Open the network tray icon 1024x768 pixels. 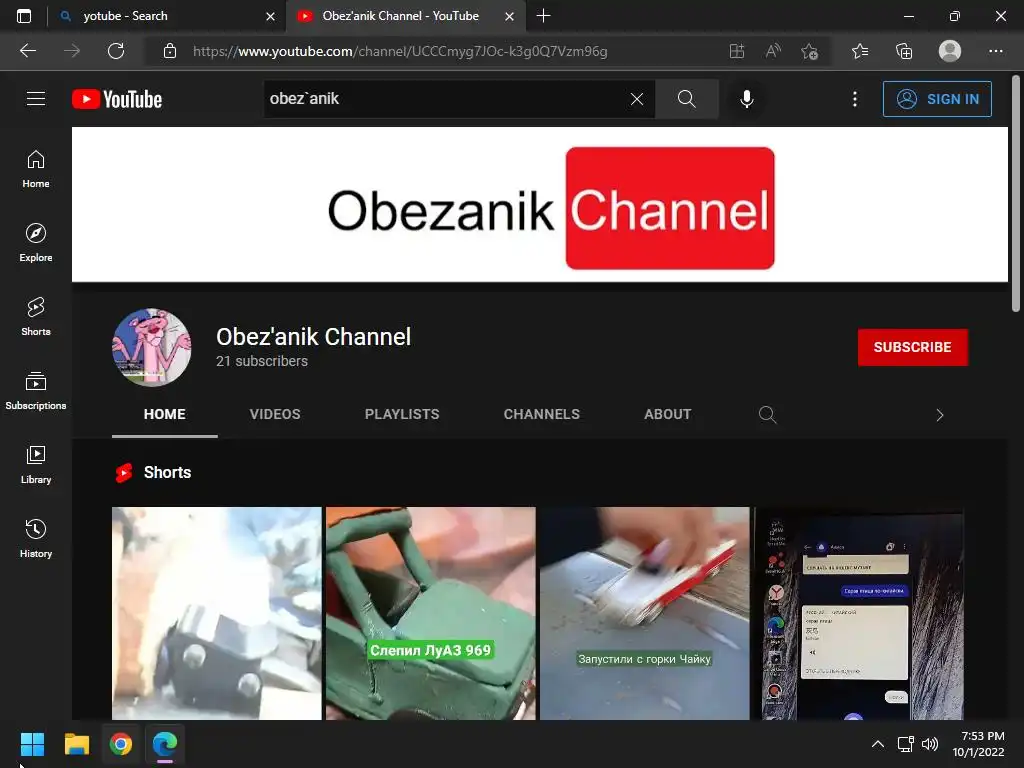[x=905, y=744]
